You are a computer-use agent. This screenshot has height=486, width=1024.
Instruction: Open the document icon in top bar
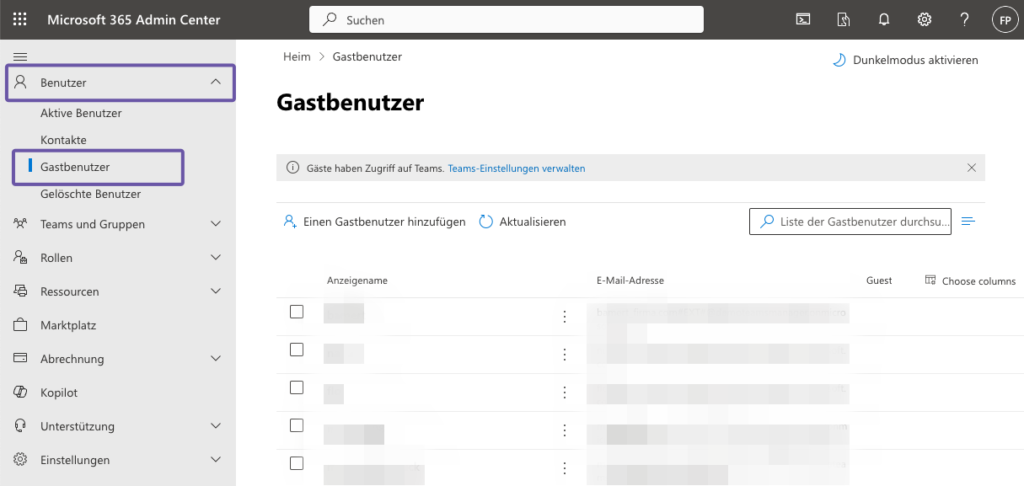tap(843, 20)
